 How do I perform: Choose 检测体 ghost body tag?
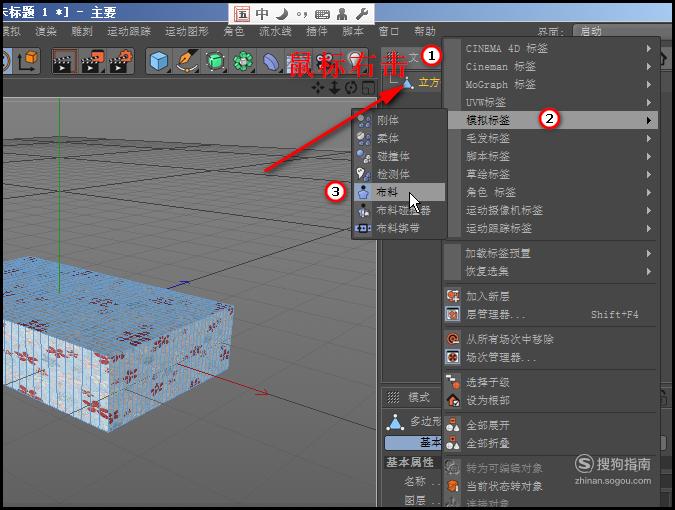coord(399,174)
